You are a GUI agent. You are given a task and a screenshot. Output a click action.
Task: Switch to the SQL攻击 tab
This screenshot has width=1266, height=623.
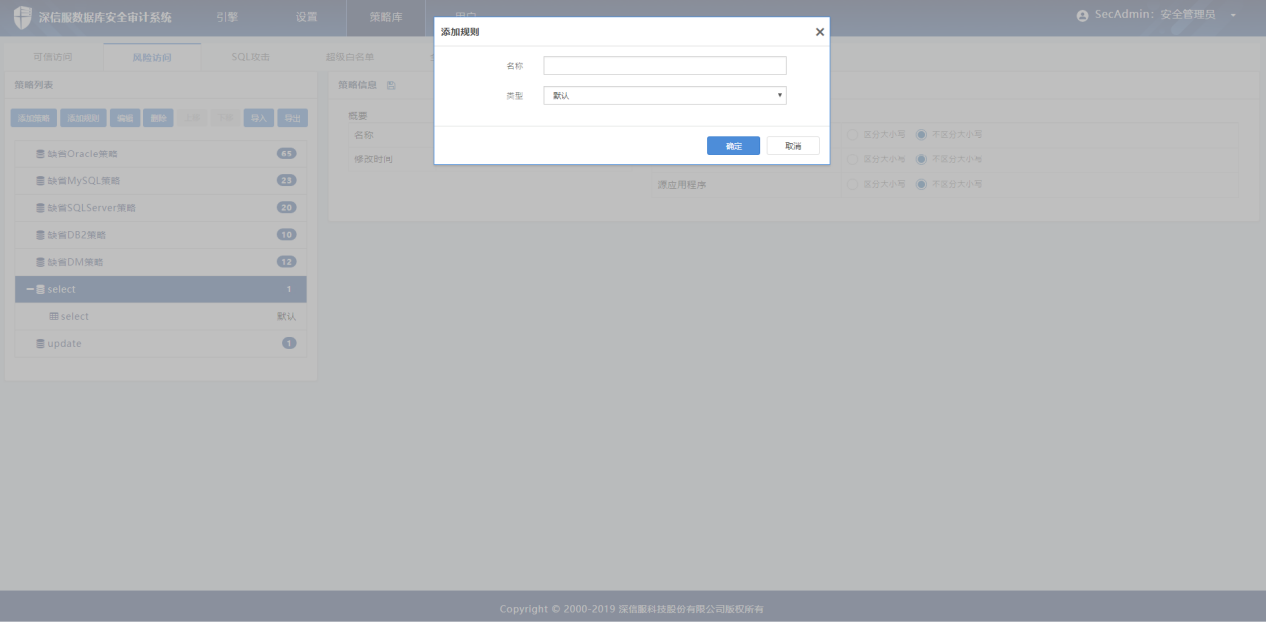pyautogui.click(x=251, y=57)
